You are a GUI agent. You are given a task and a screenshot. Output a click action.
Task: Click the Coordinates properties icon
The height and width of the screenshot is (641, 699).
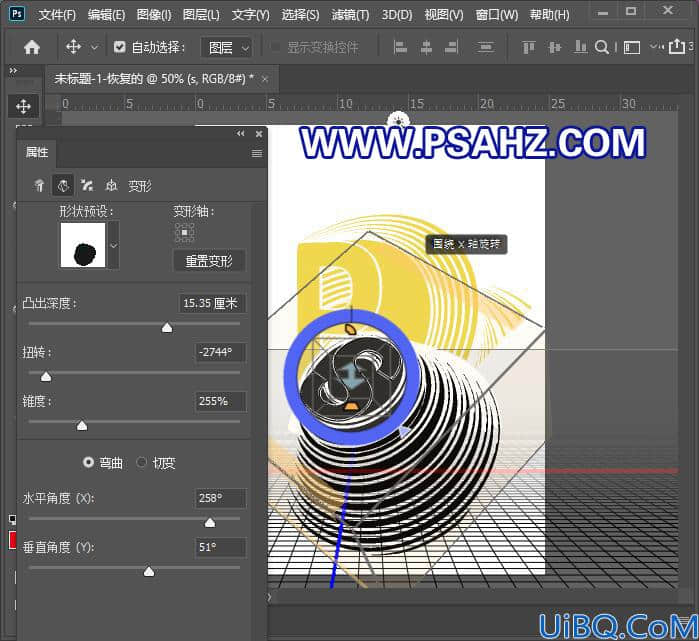coord(111,185)
